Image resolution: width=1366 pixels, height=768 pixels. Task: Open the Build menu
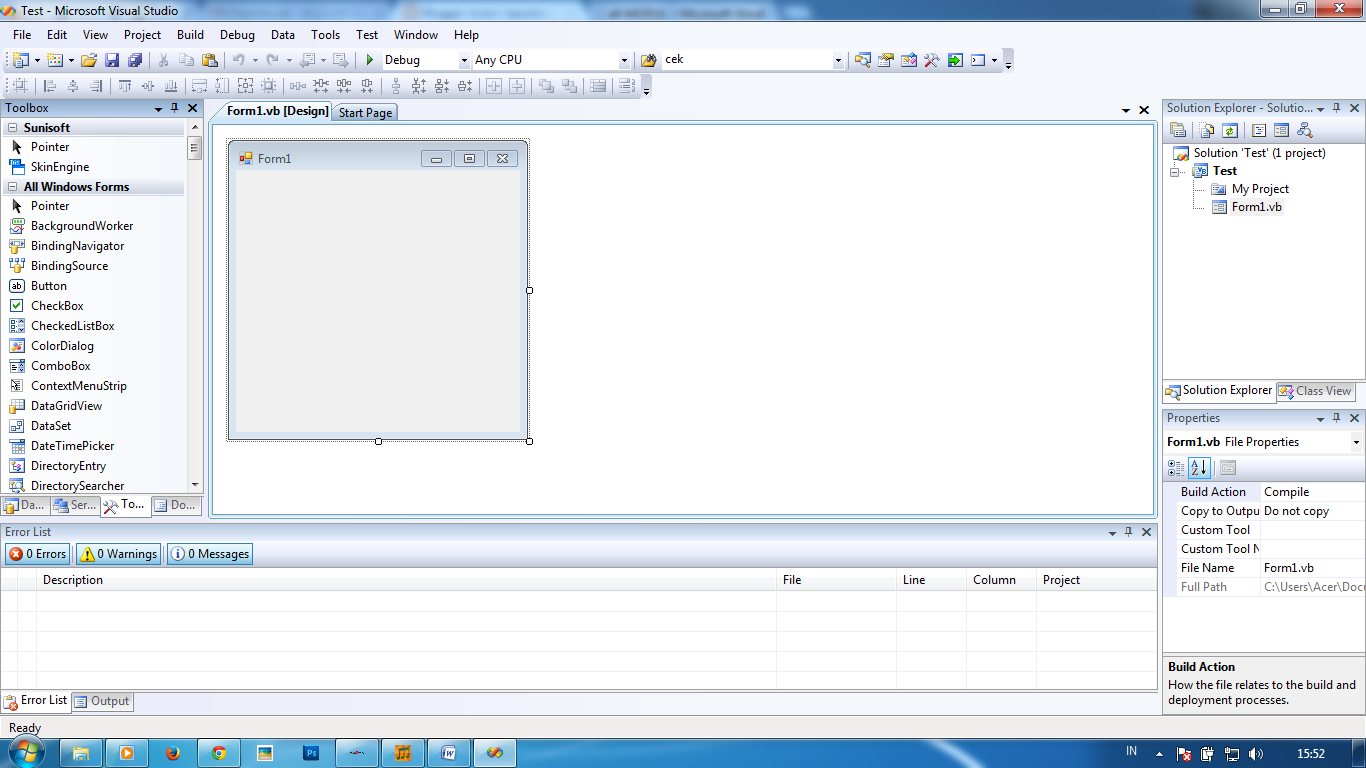pos(190,34)
